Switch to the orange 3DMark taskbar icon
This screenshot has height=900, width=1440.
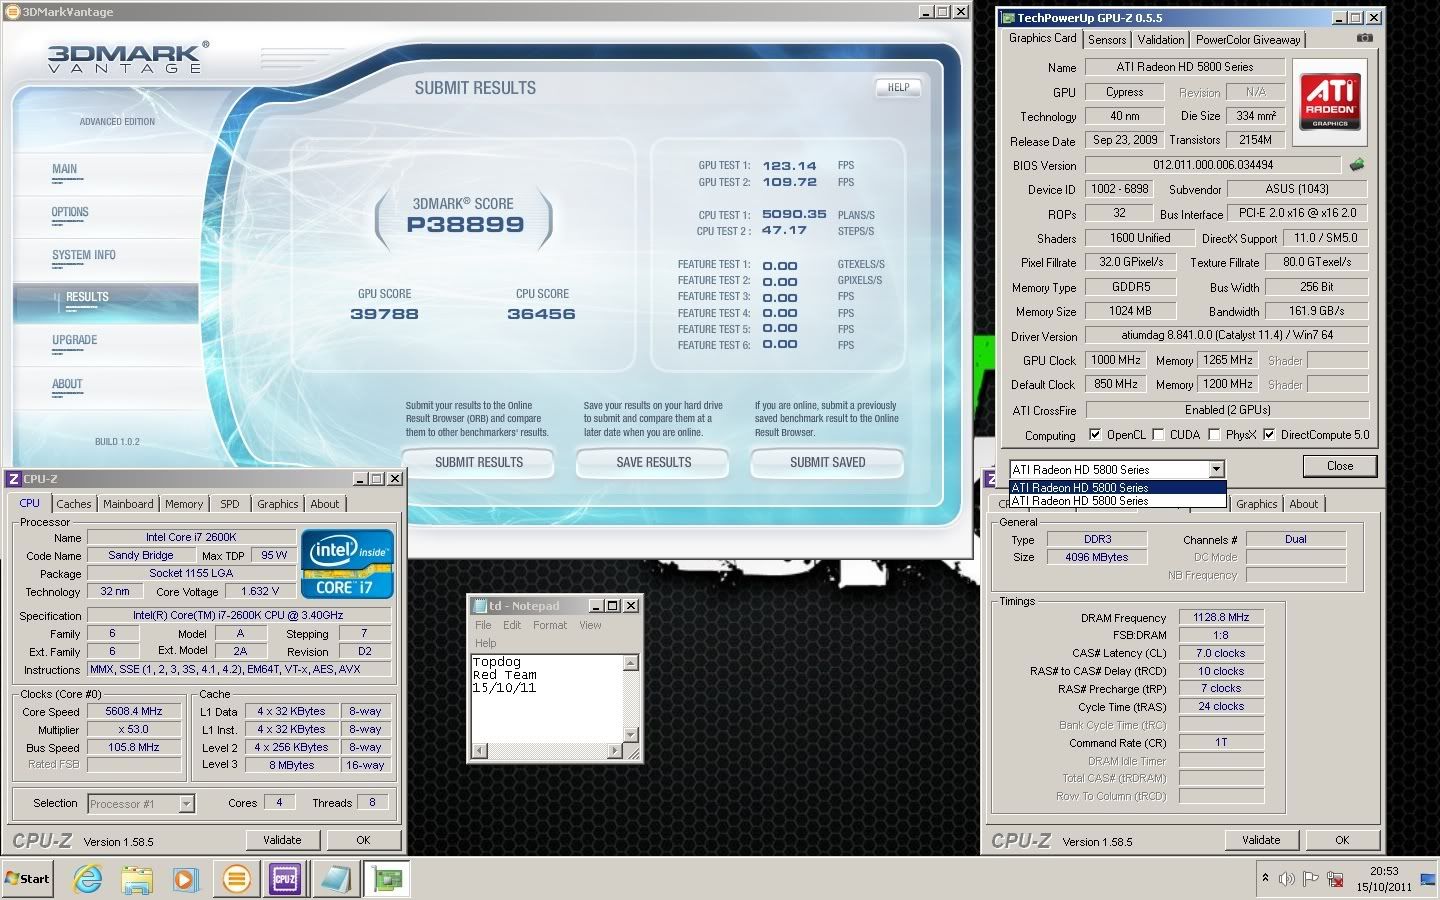236,879
